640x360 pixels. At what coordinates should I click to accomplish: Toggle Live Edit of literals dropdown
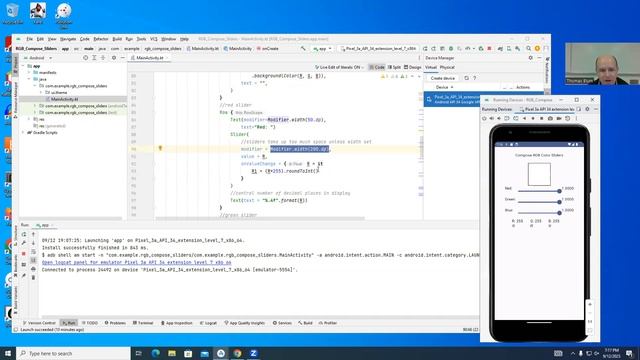coord(339,67)
